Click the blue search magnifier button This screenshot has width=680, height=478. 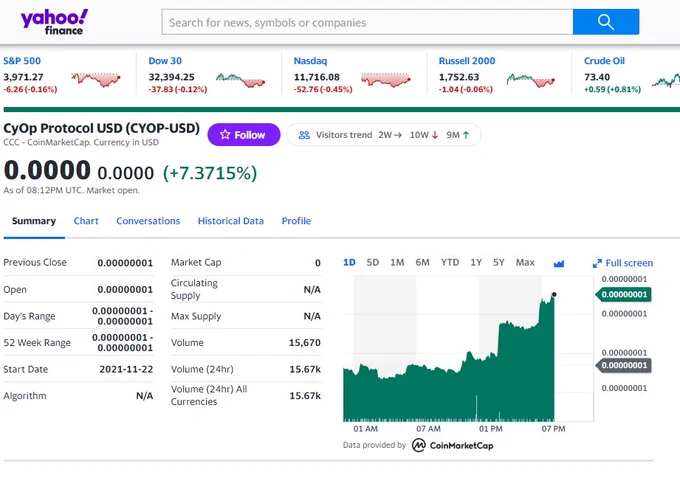coord(605,22)
